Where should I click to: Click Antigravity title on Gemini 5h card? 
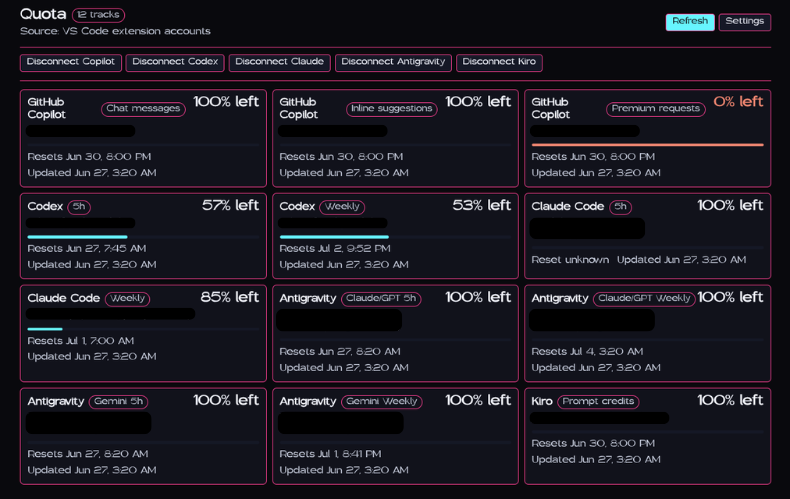56,401
